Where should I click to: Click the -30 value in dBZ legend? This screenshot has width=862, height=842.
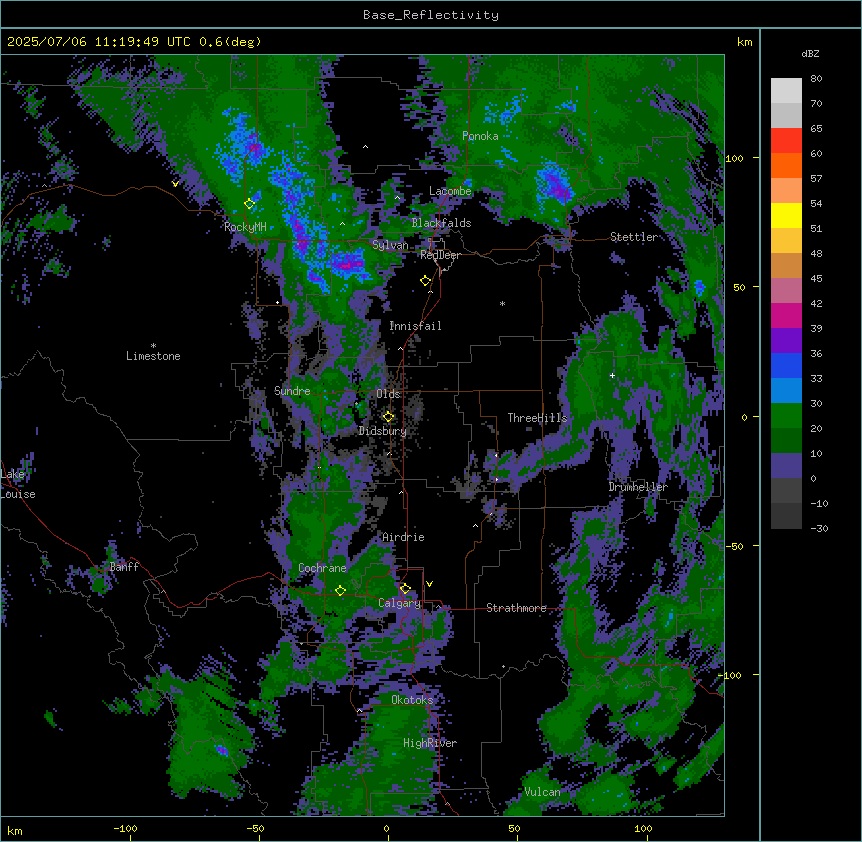point(819,528)
